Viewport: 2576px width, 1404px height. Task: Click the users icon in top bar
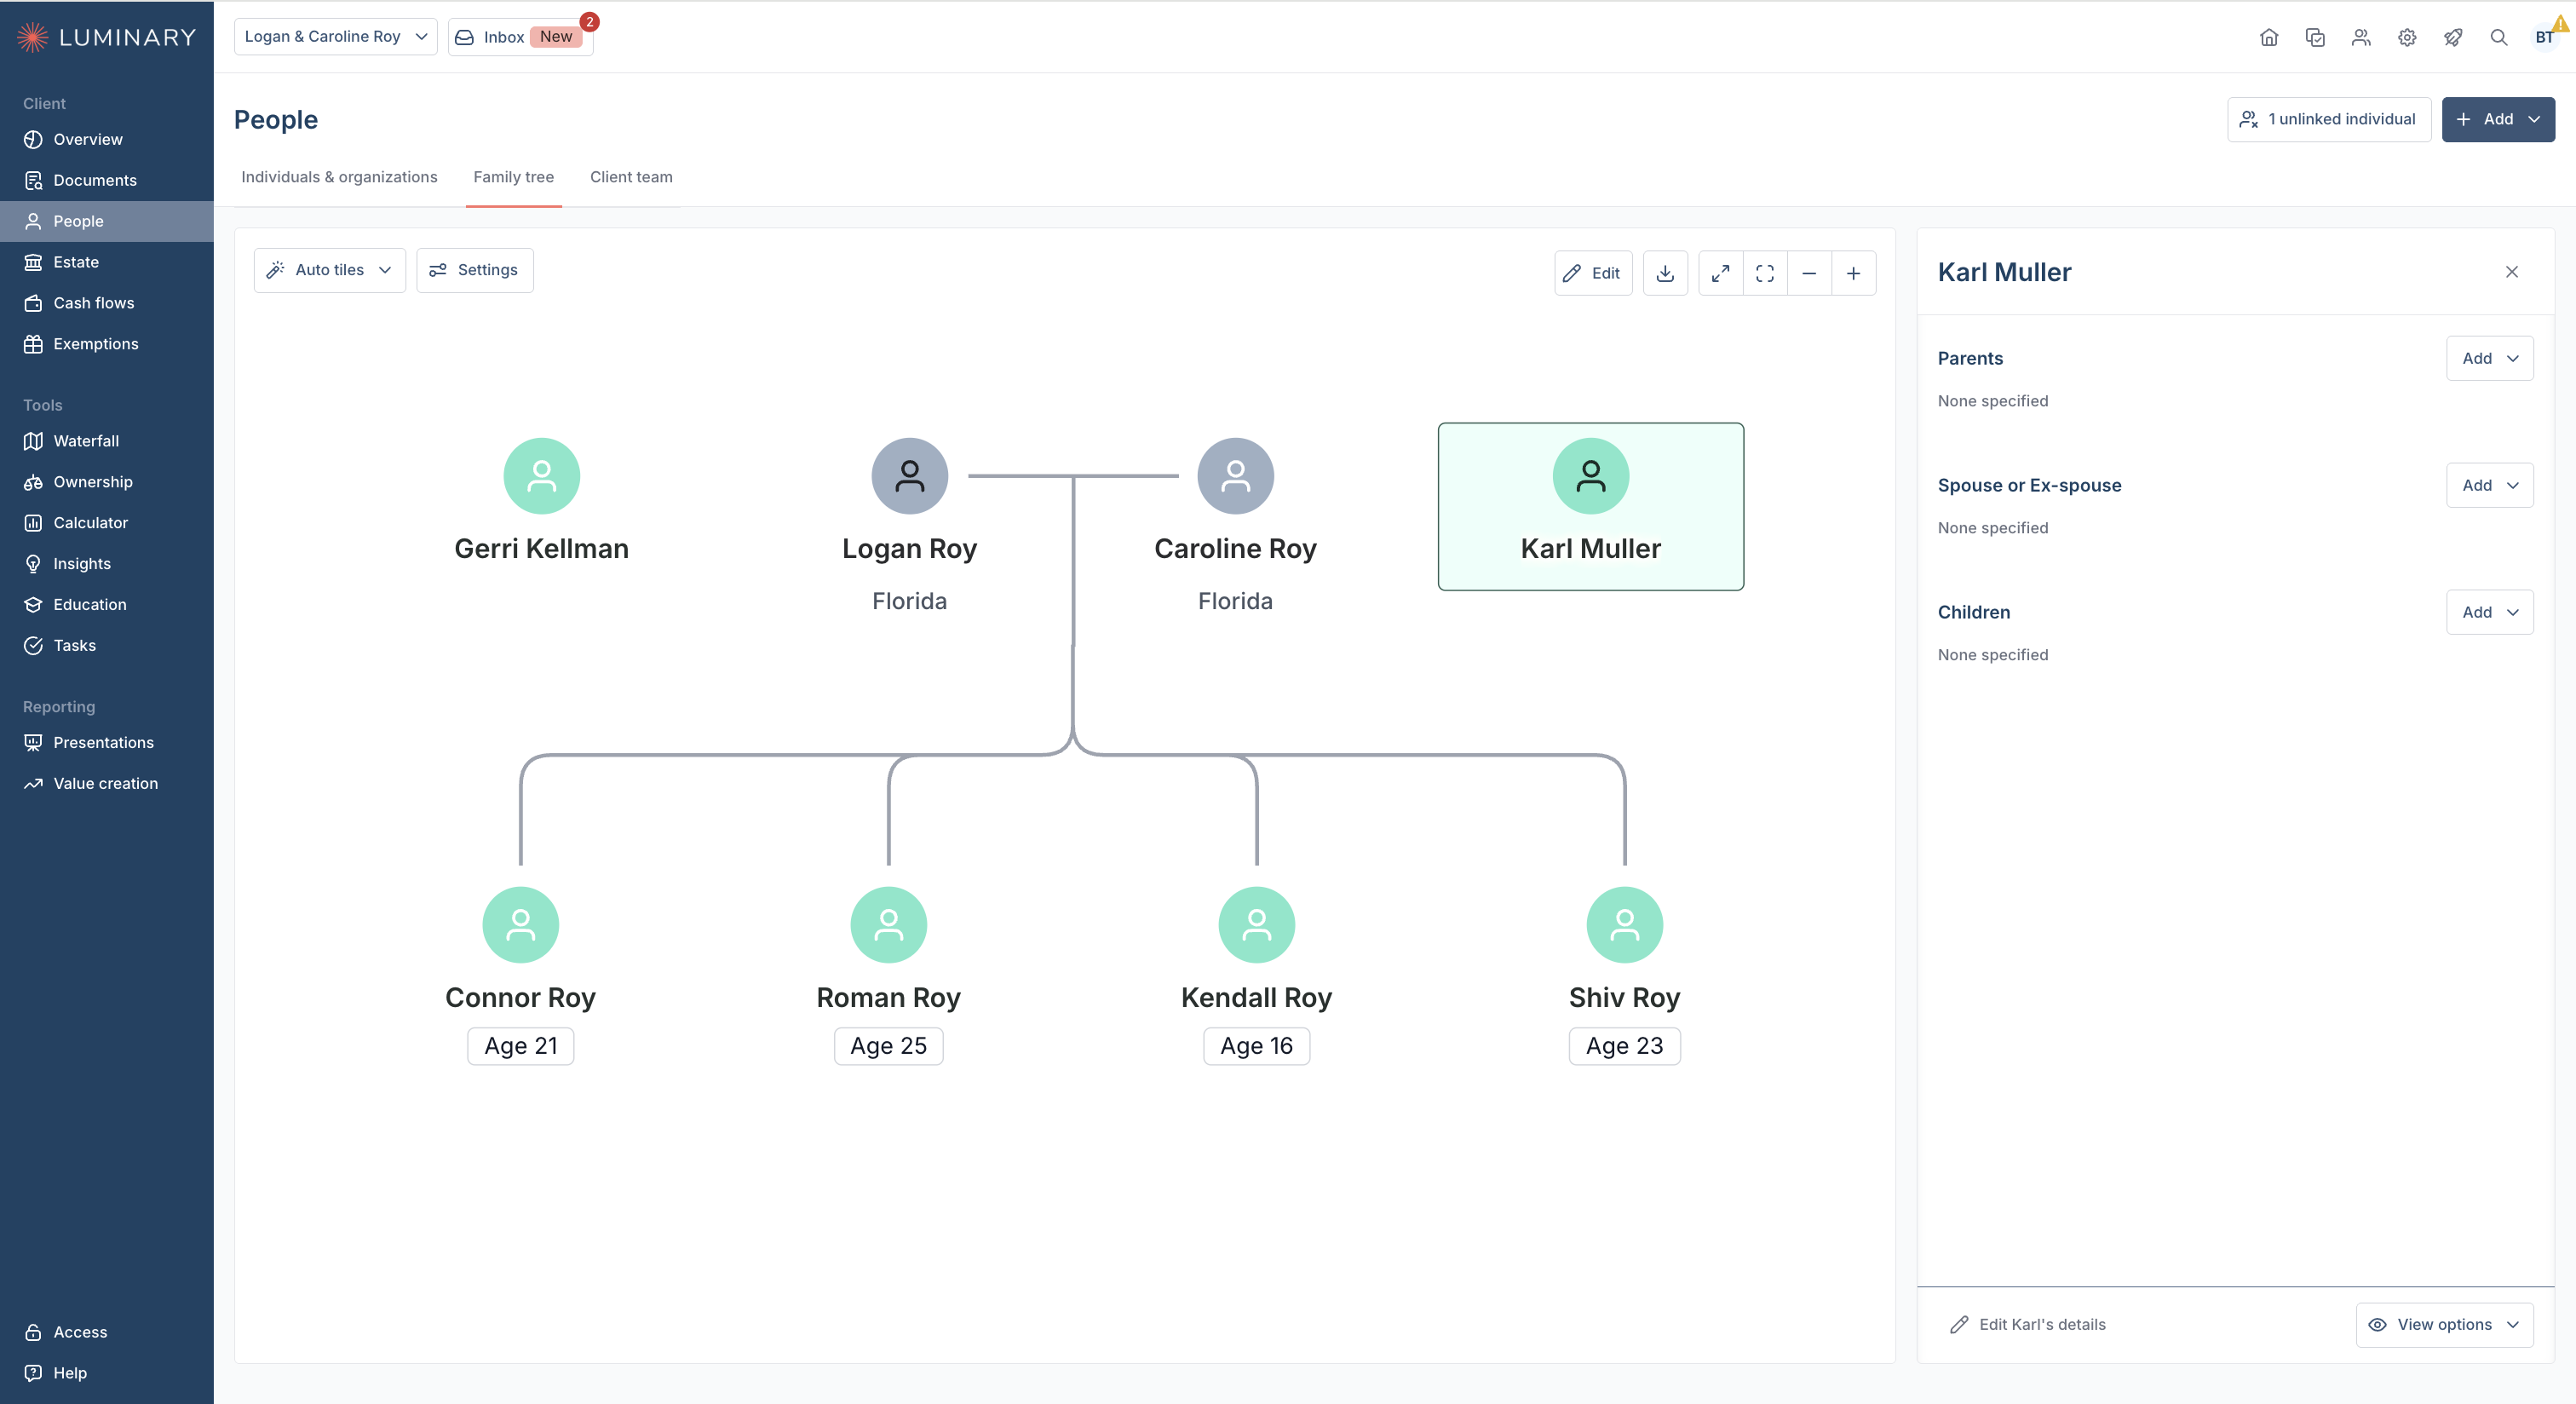tap(2360, 37)
